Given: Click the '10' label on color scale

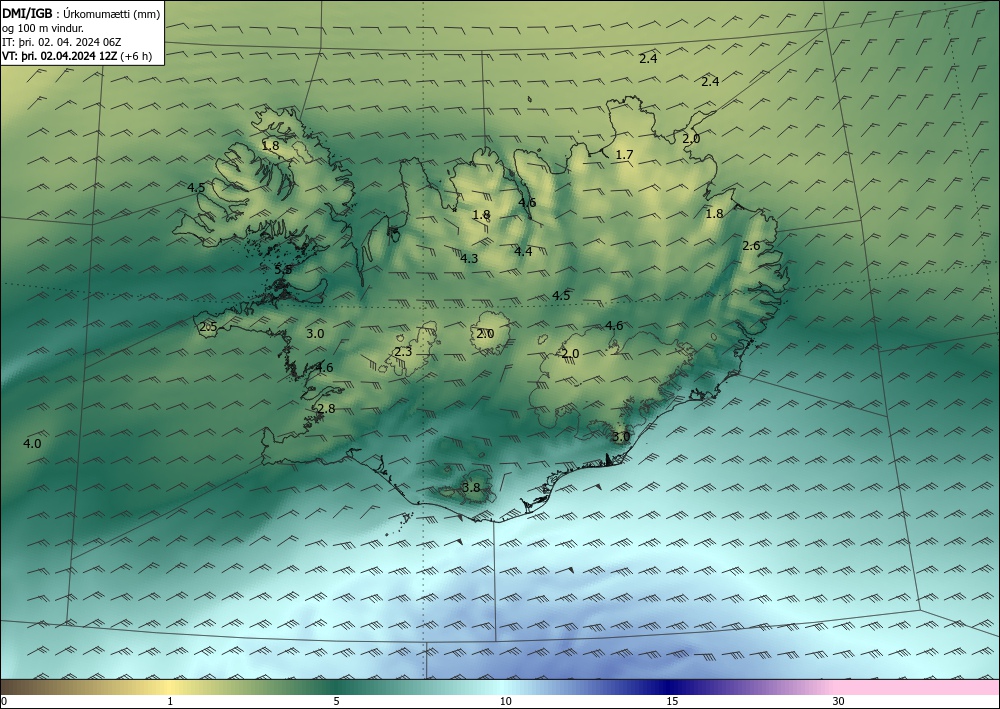Looking at the screenshot, I should click(506, 701).
